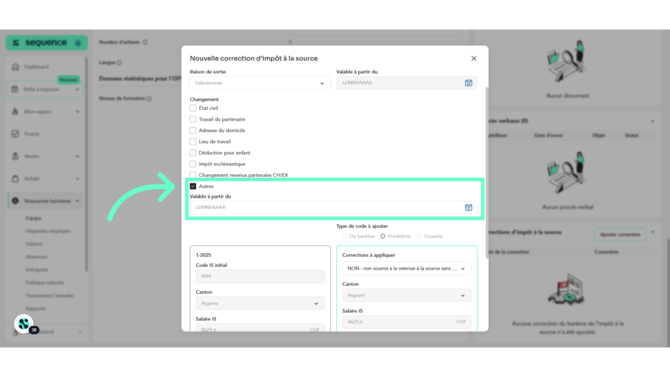
Task: Open Entreprise submenu item
Action: point(36,270)
